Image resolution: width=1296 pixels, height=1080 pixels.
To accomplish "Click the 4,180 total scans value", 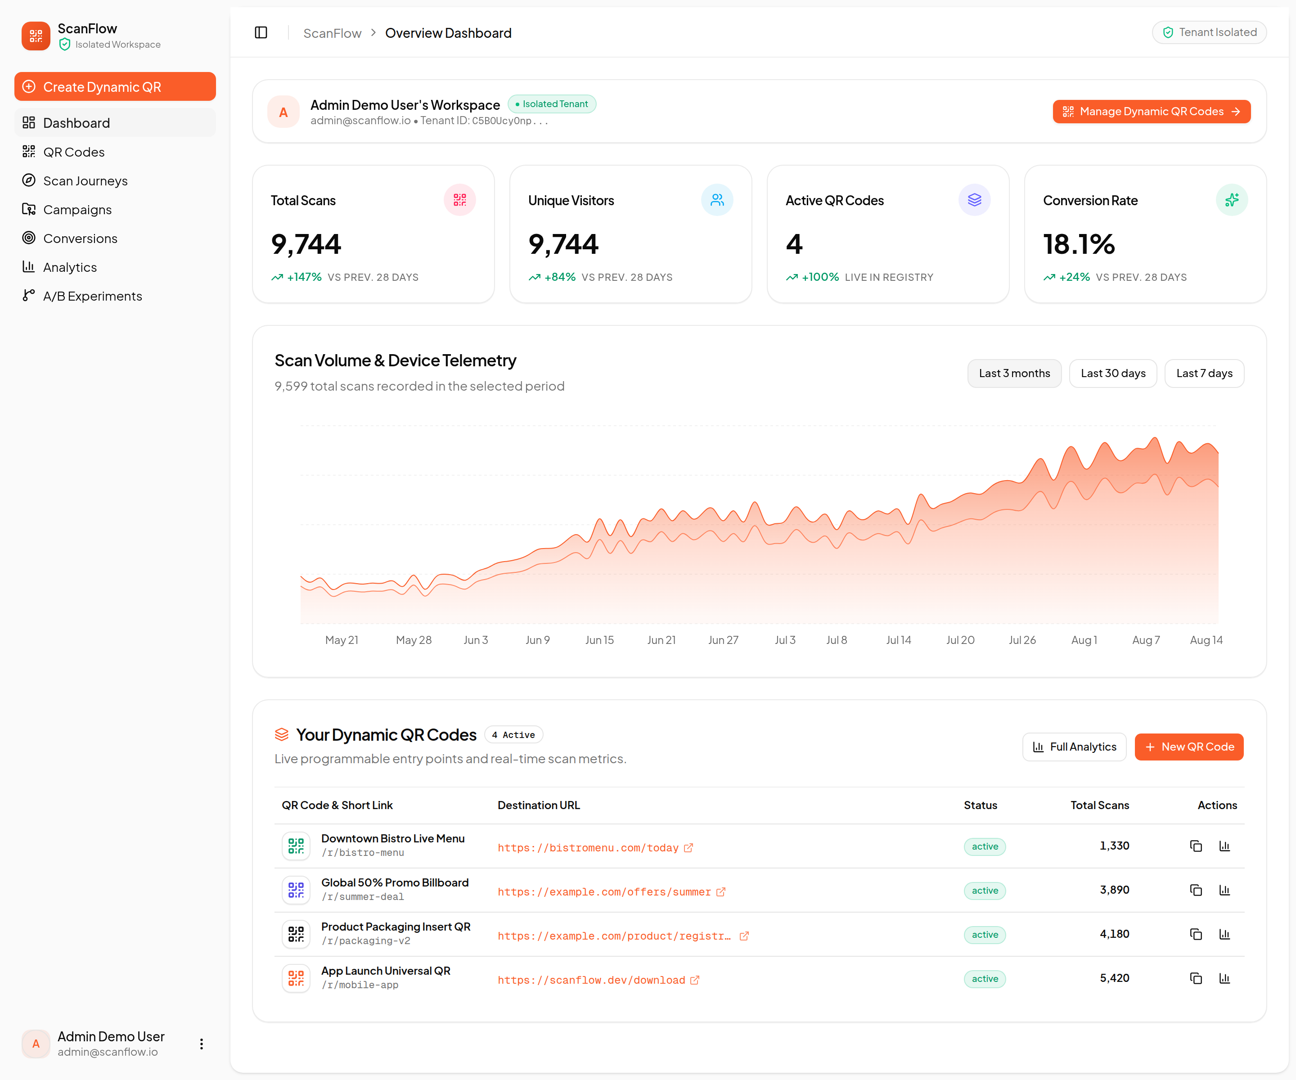I will [1114, 934].
